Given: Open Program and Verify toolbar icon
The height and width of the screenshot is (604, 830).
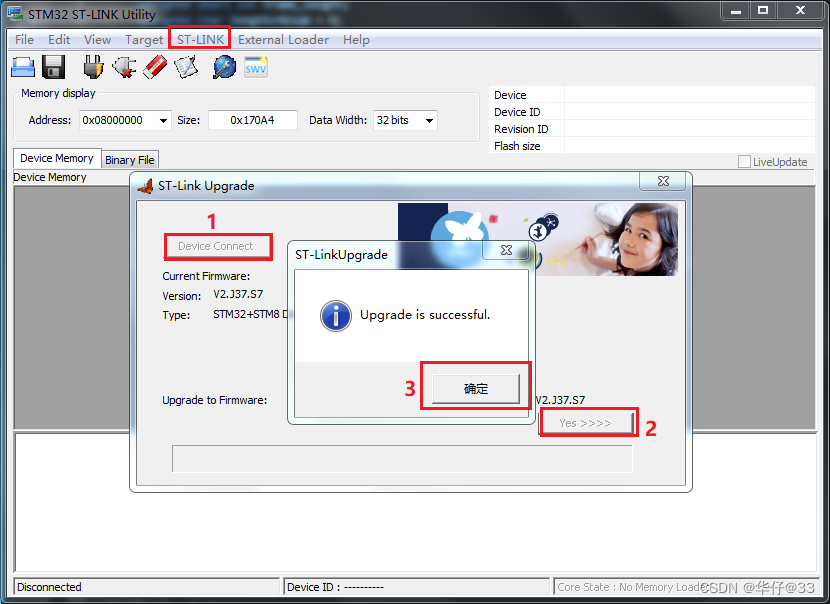Looking at the screenshot, I should (186, 68).
